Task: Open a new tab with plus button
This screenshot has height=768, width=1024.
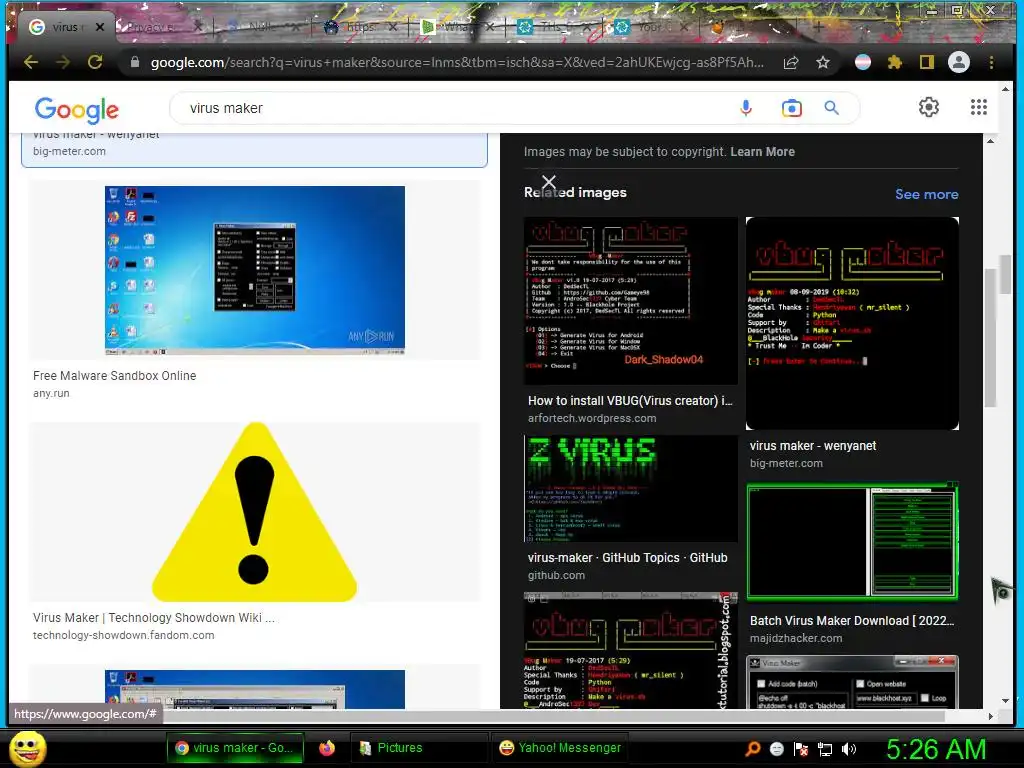Action: [818, 27]
